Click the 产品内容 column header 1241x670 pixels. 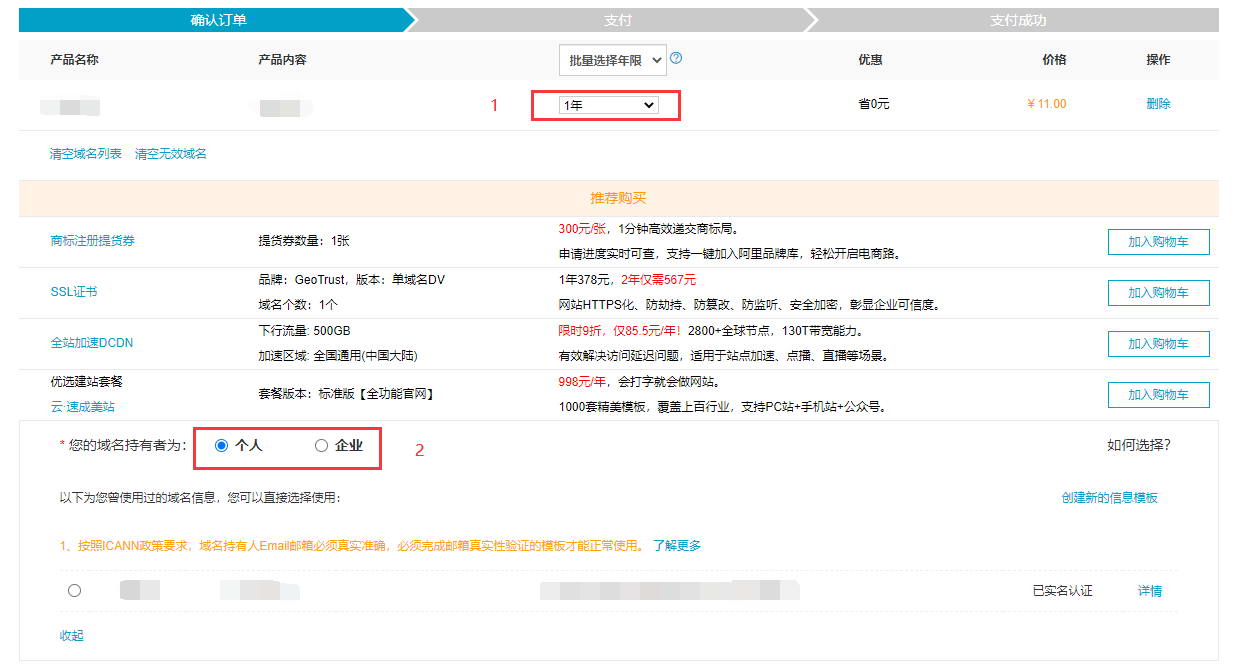coord(282,60)
